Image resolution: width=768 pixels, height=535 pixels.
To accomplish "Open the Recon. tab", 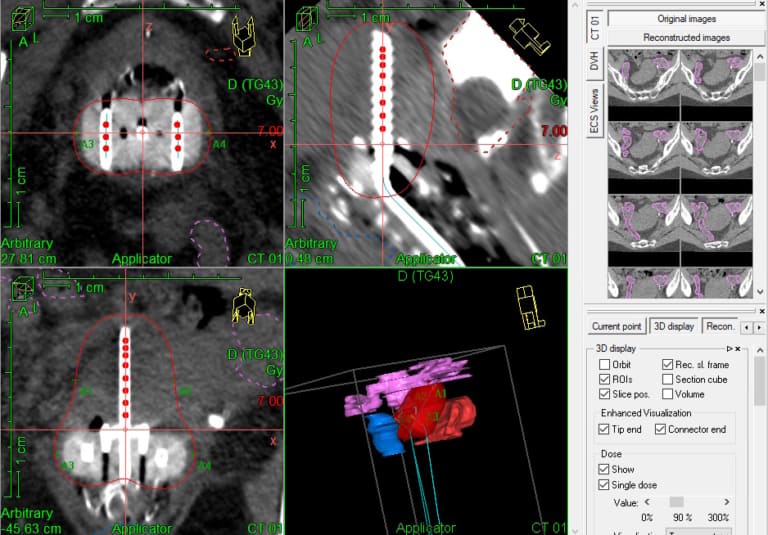I will (720, 326).
